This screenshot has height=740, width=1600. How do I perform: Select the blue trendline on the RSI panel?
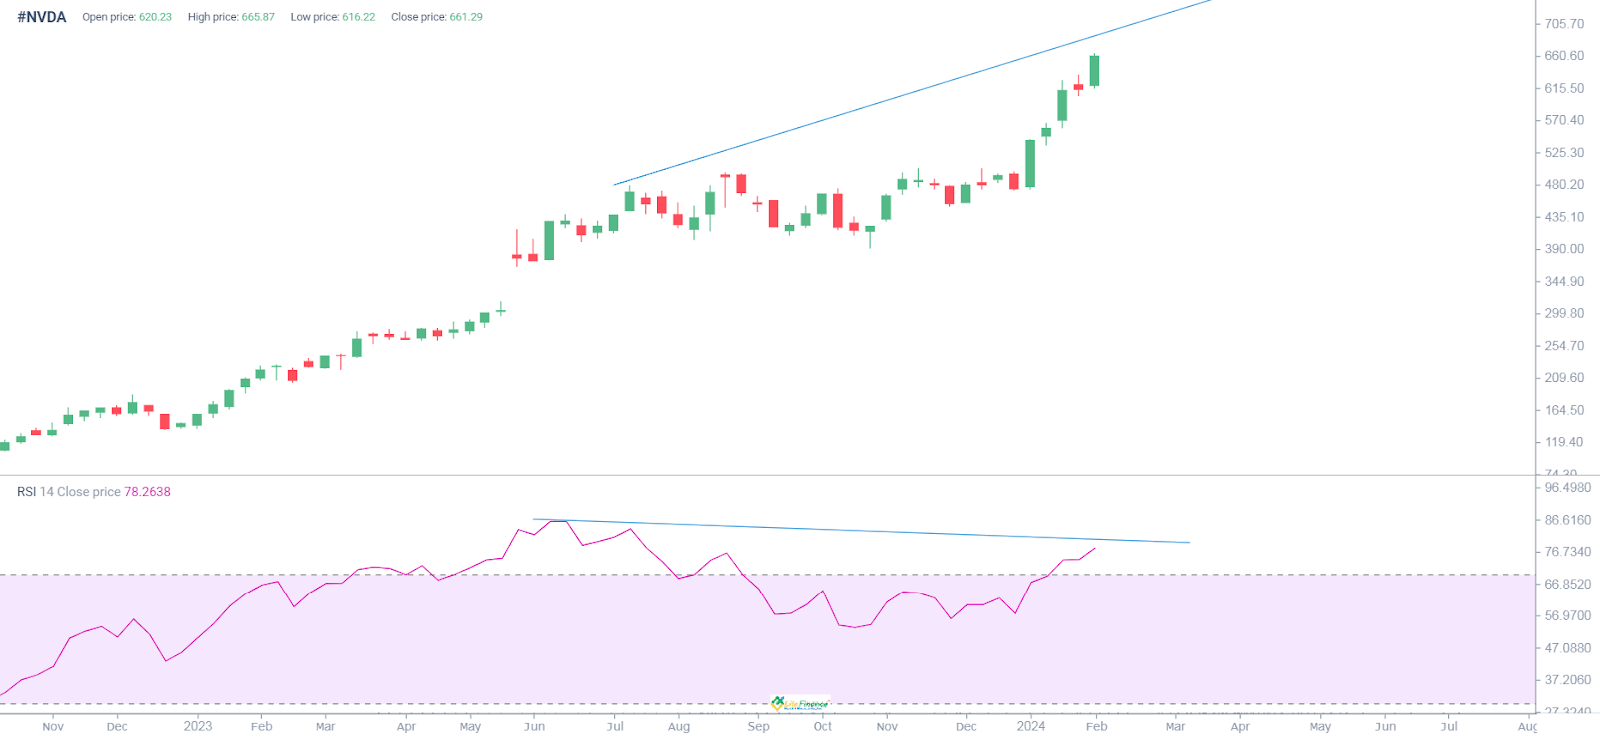tap(861, 531)
